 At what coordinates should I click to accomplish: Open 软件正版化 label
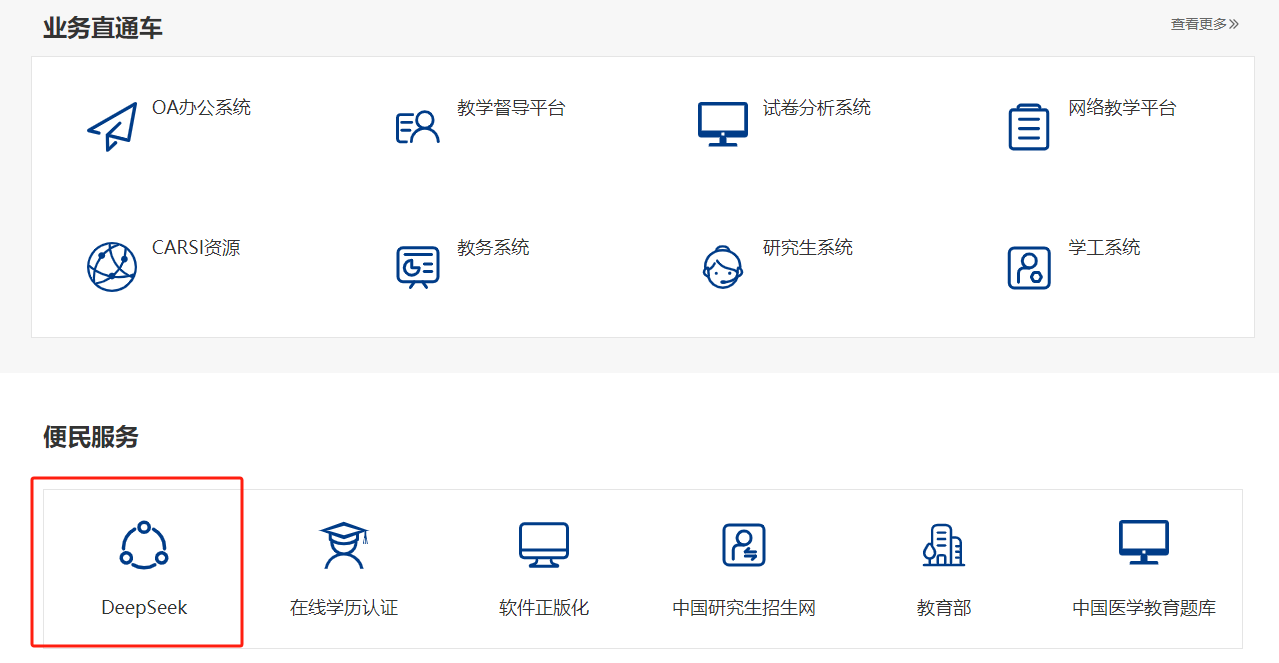click(544, 608)
